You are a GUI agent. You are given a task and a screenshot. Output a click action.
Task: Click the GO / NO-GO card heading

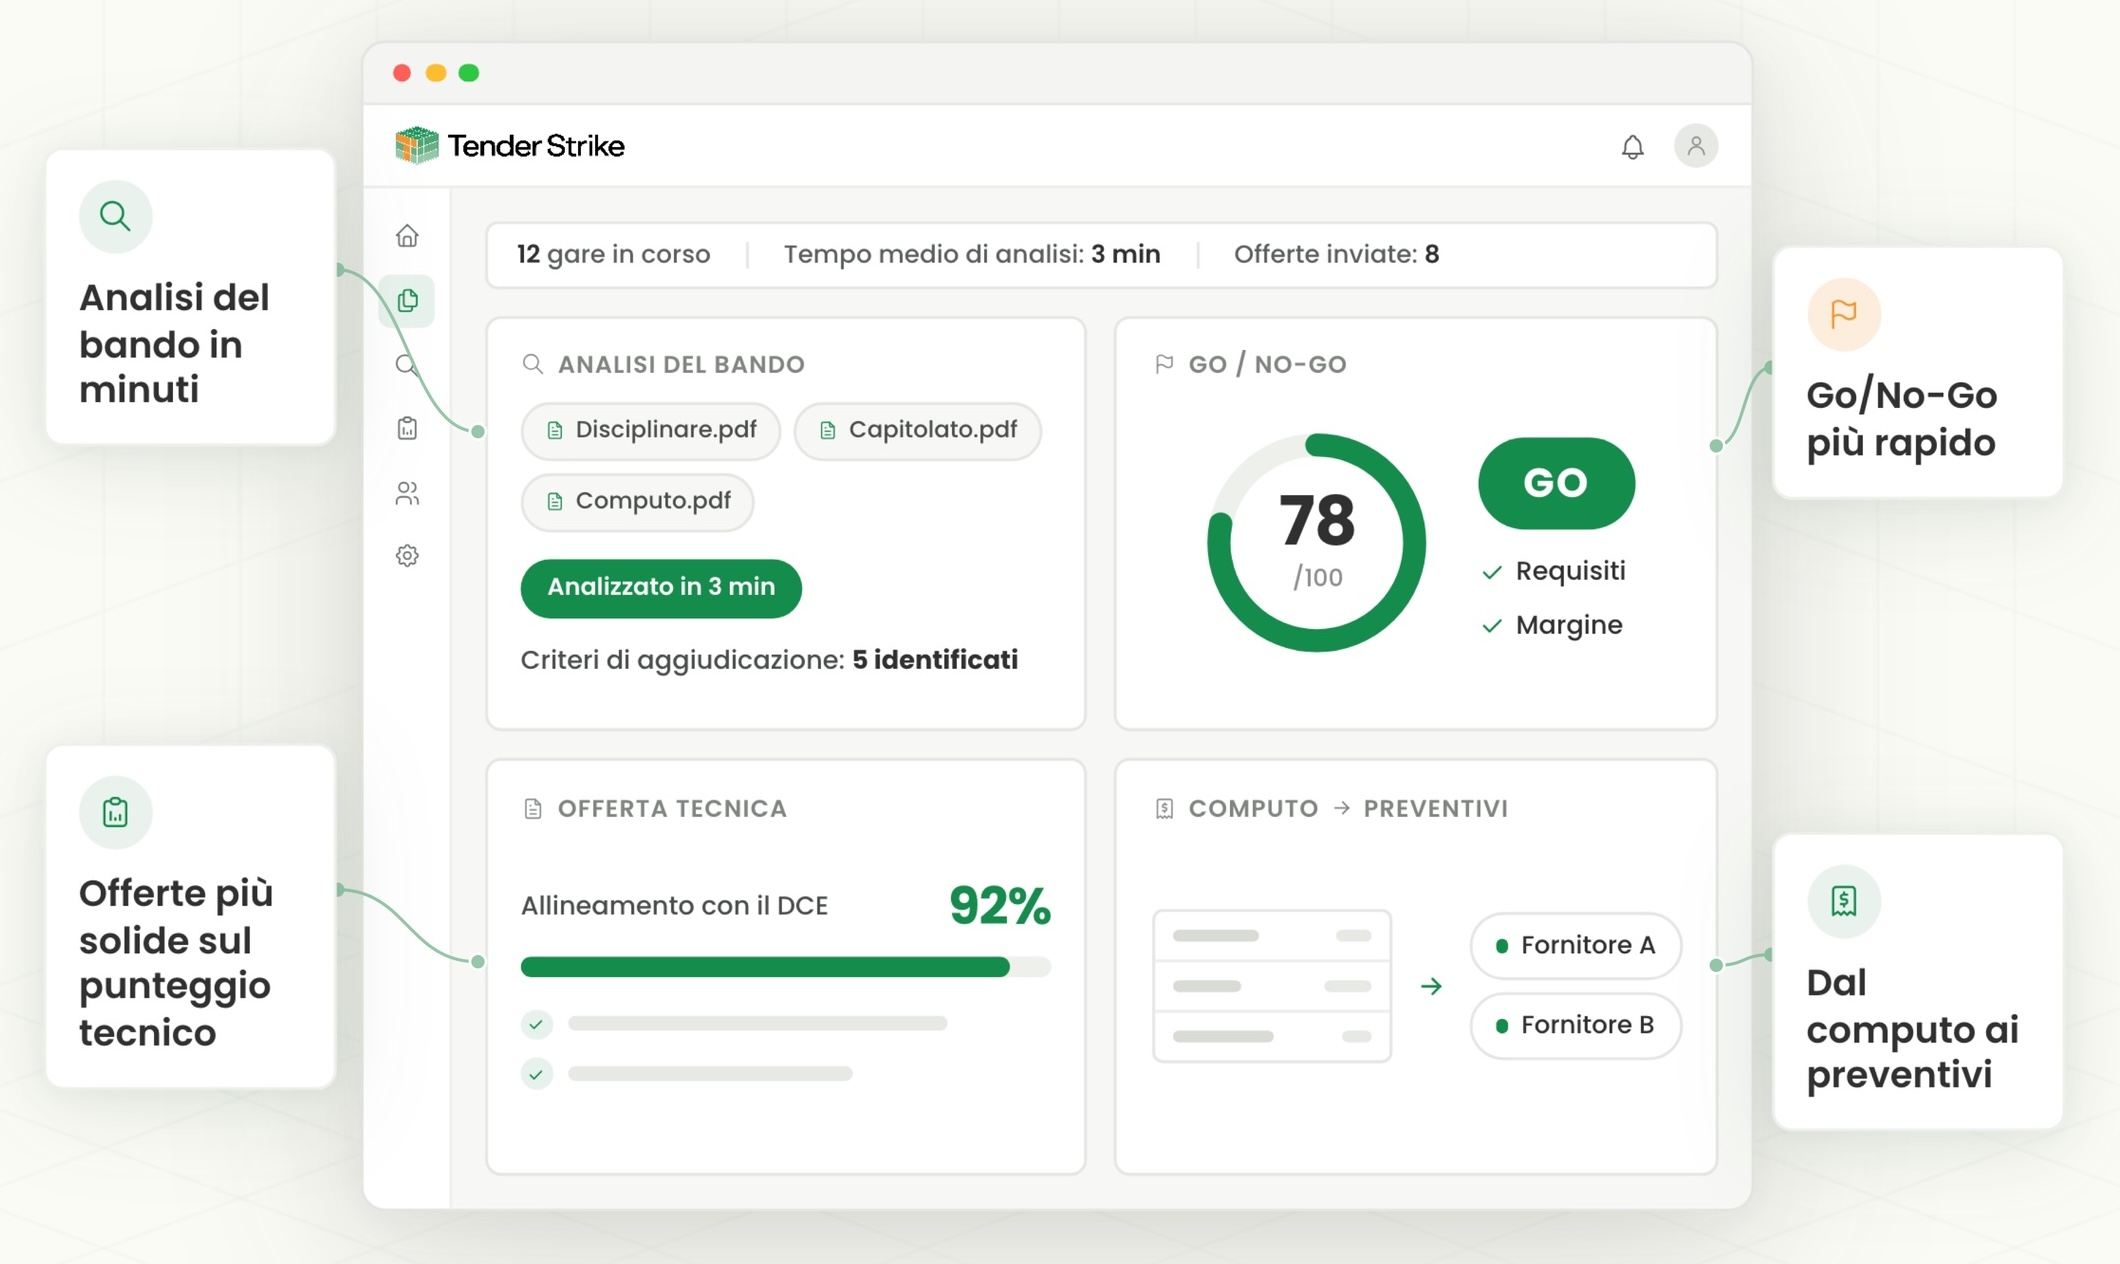pos(1268,364)
